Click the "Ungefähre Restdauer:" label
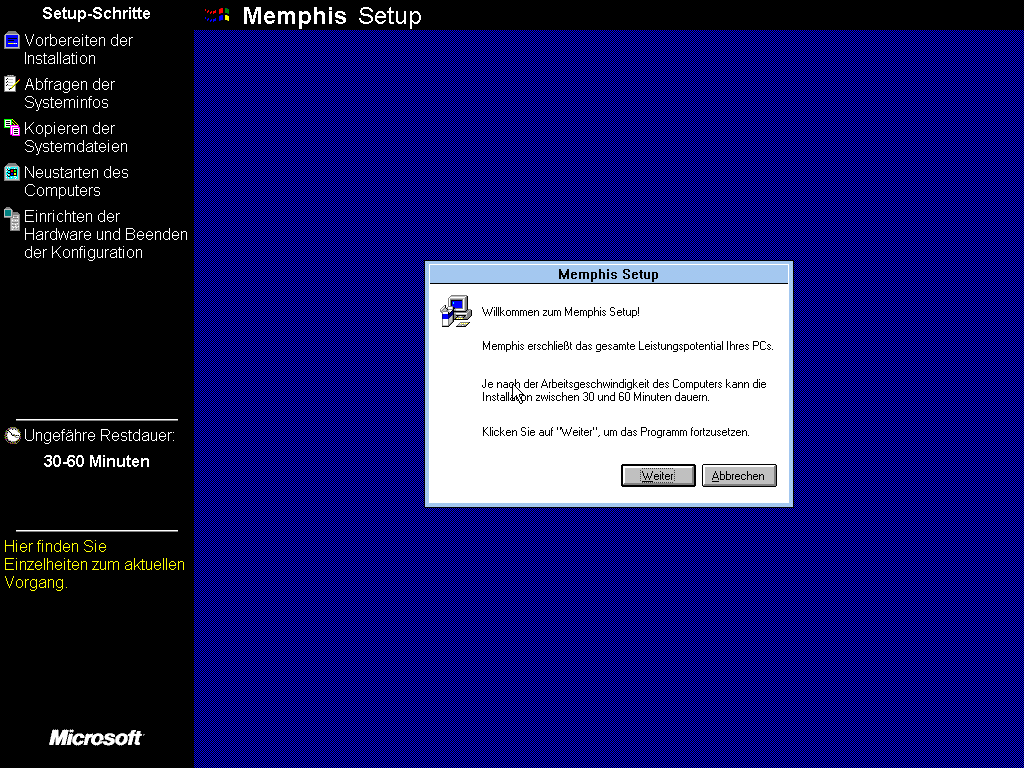This screenshot has width=1024, height=768. [99, 436]
